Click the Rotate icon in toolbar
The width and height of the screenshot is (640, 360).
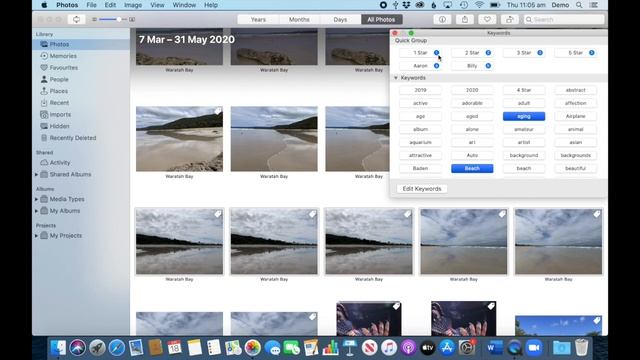(509, 19)
